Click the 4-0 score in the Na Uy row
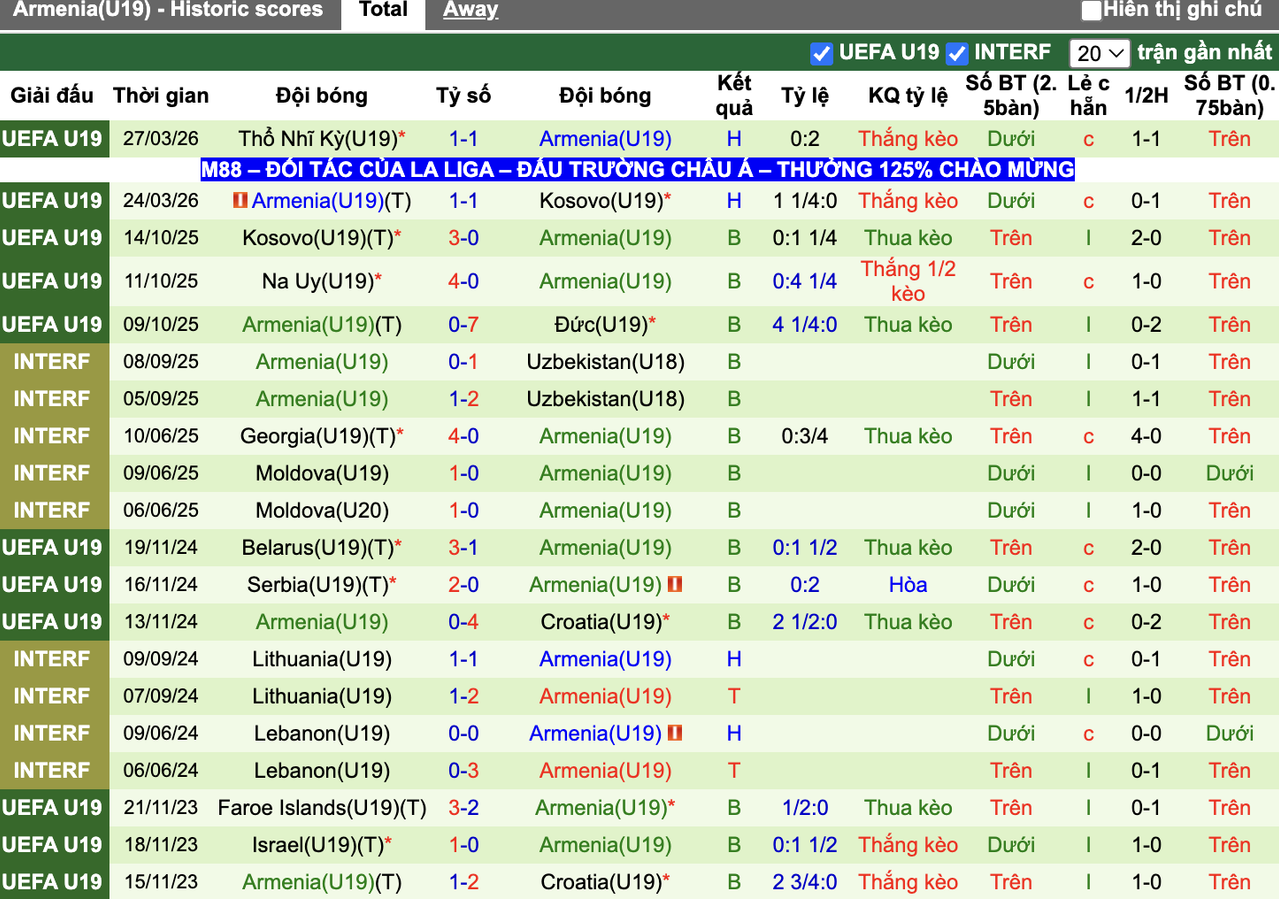The image size is (1279, 899). (463, 282)
